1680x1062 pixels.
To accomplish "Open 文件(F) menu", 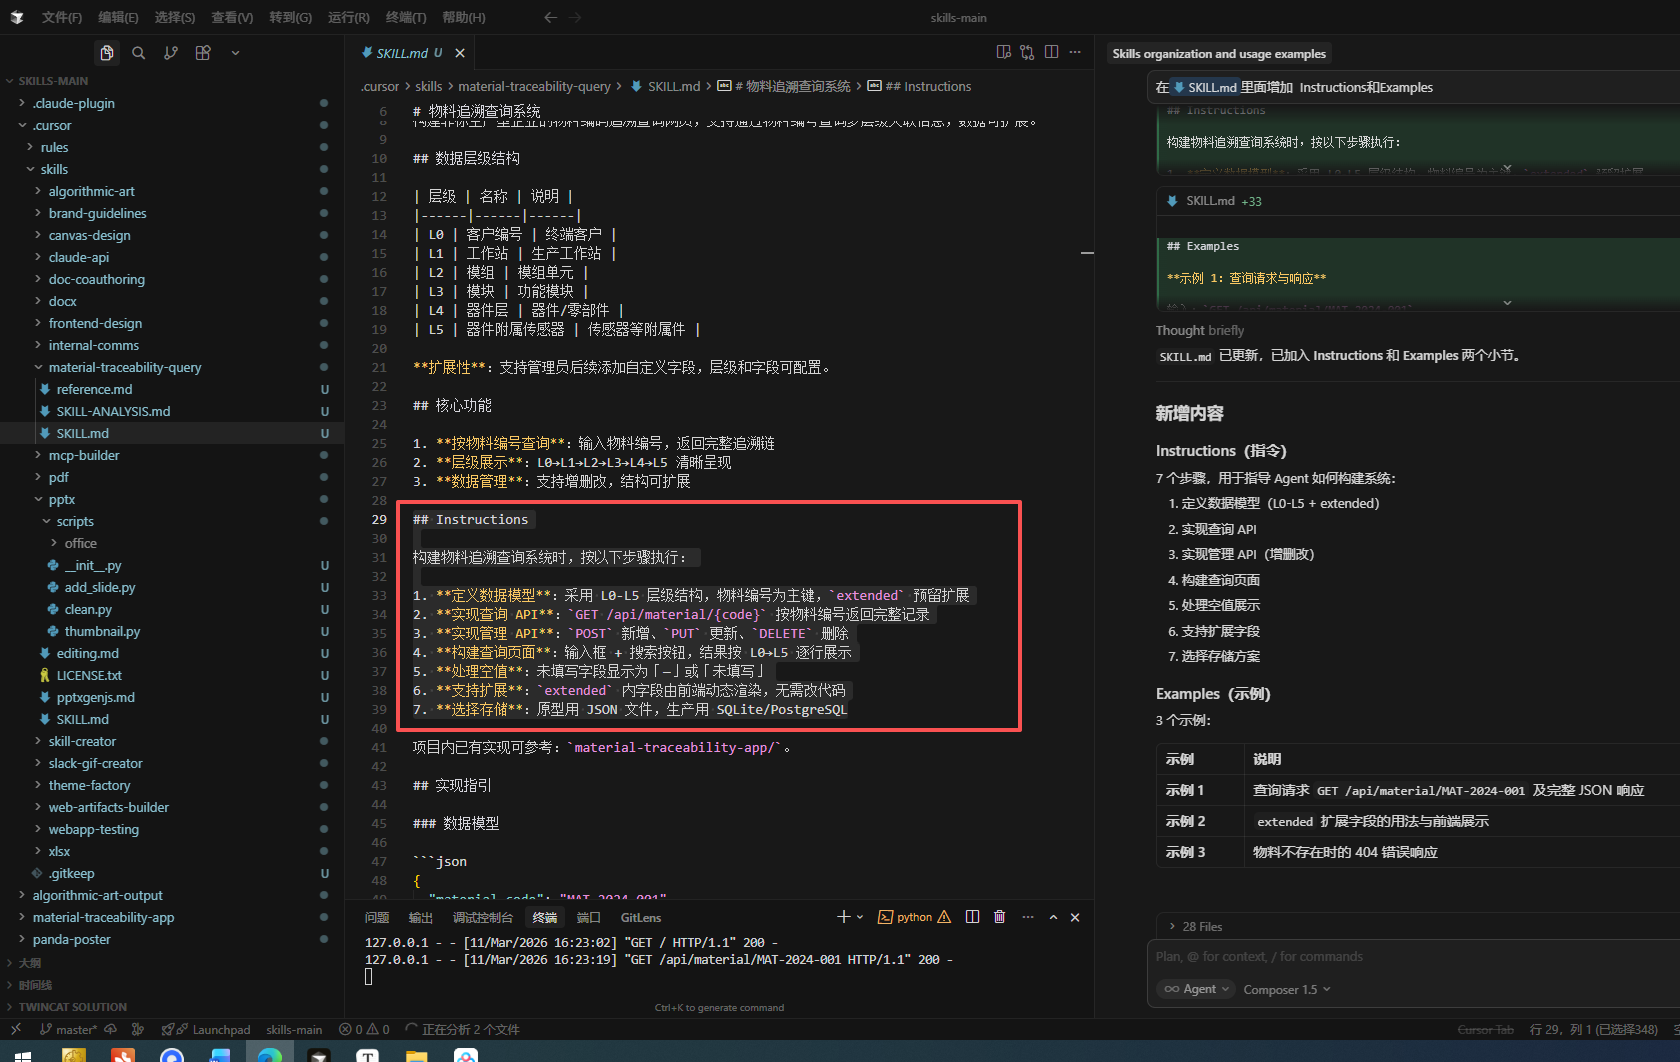I will tap(62, 17).
